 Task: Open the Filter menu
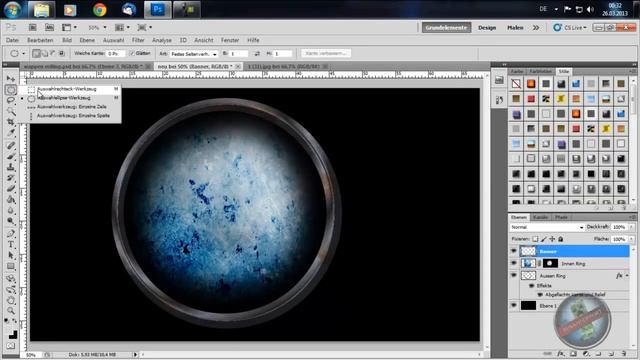[138, 40]
